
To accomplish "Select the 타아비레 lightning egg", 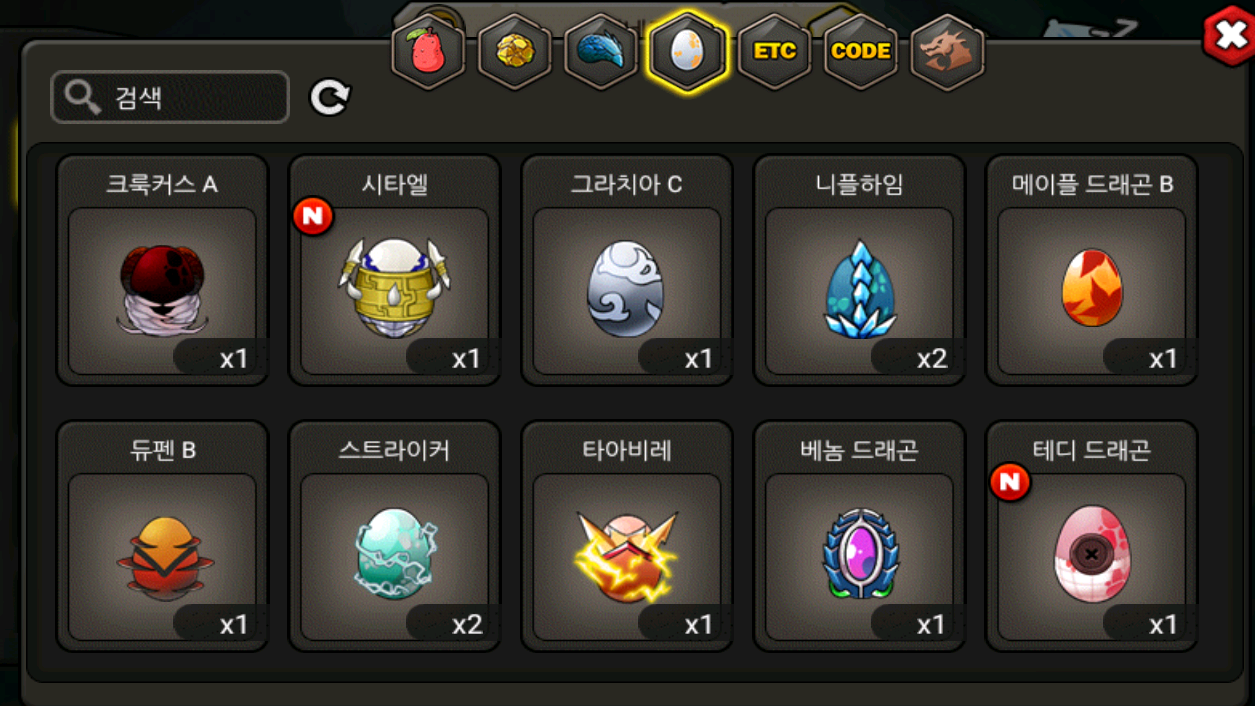I will 627,536.
